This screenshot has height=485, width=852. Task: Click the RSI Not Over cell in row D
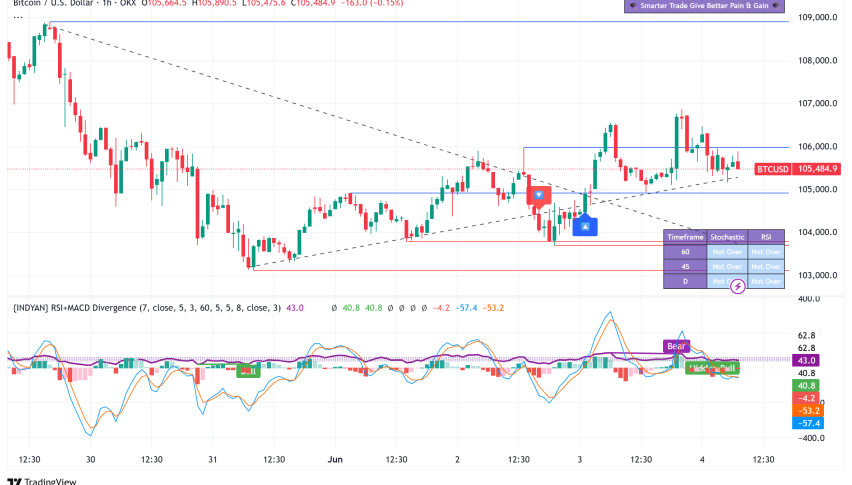coord(766,281)
